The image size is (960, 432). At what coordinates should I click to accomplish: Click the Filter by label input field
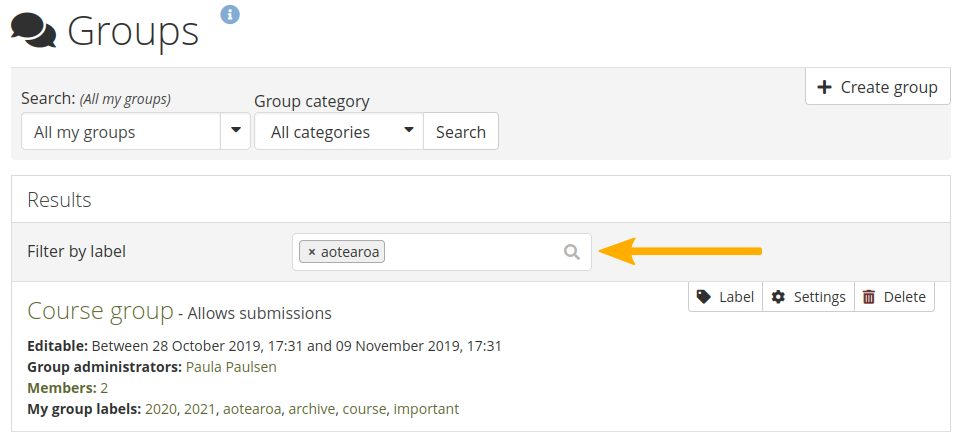pyautogui.click(x=470, y=252)
